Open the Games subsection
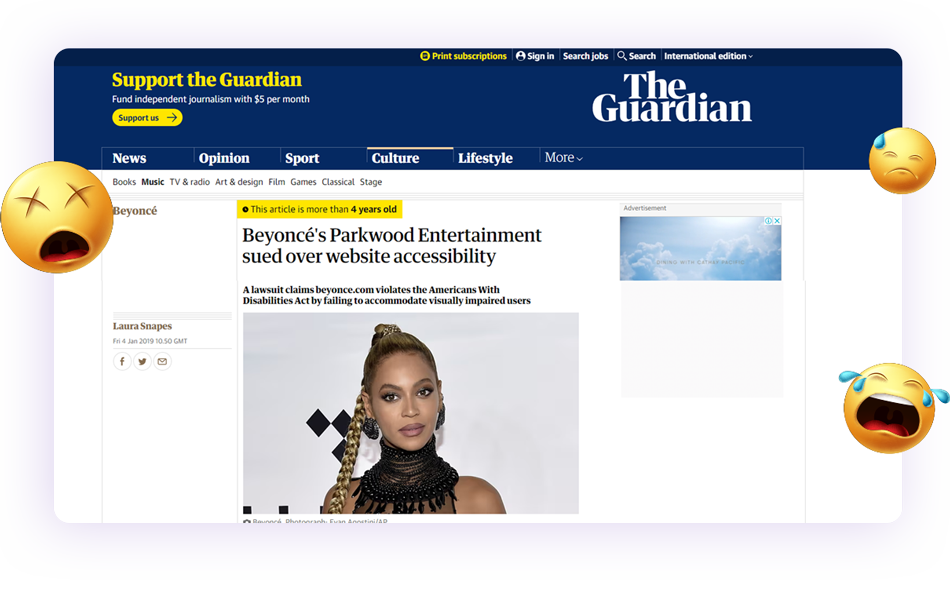Screen dimensions: 950x598 coord(303,182)
